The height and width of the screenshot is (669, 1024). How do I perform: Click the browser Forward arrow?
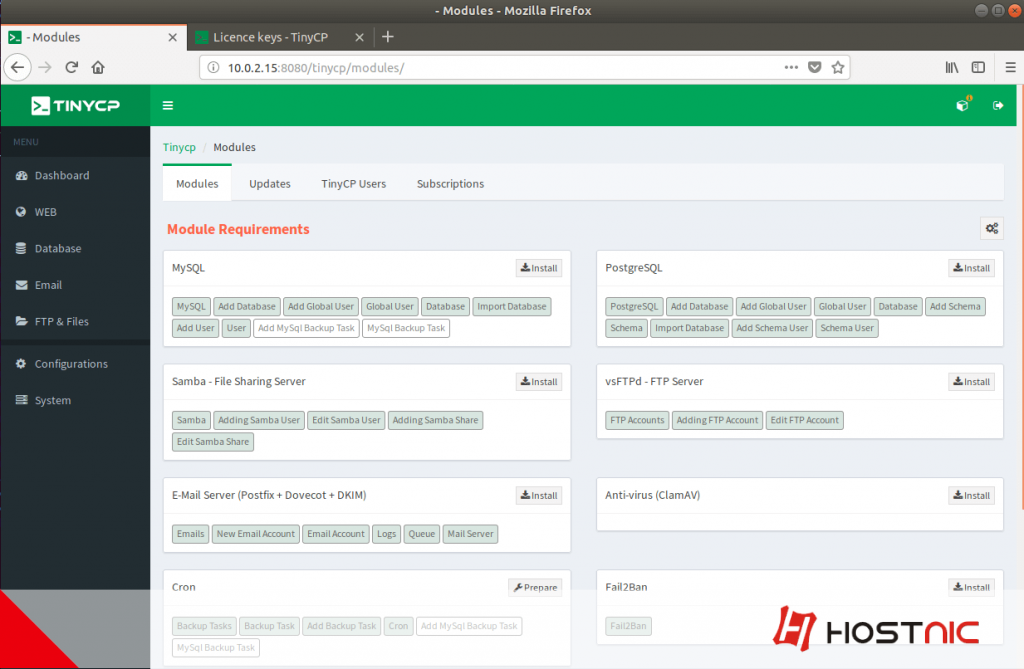[44, 67]
